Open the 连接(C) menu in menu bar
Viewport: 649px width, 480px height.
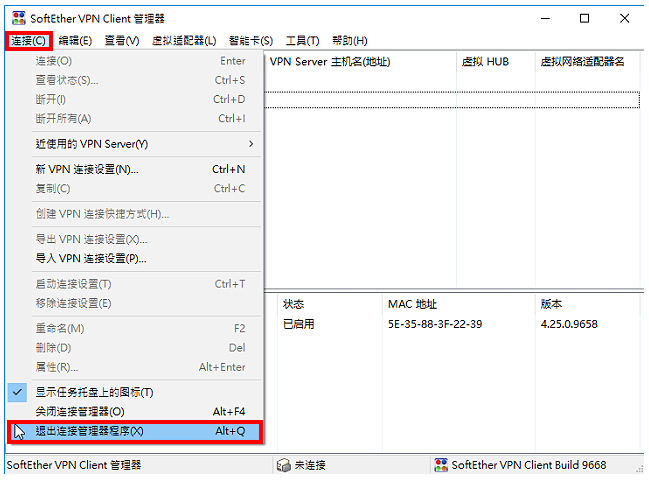(29, 41)
